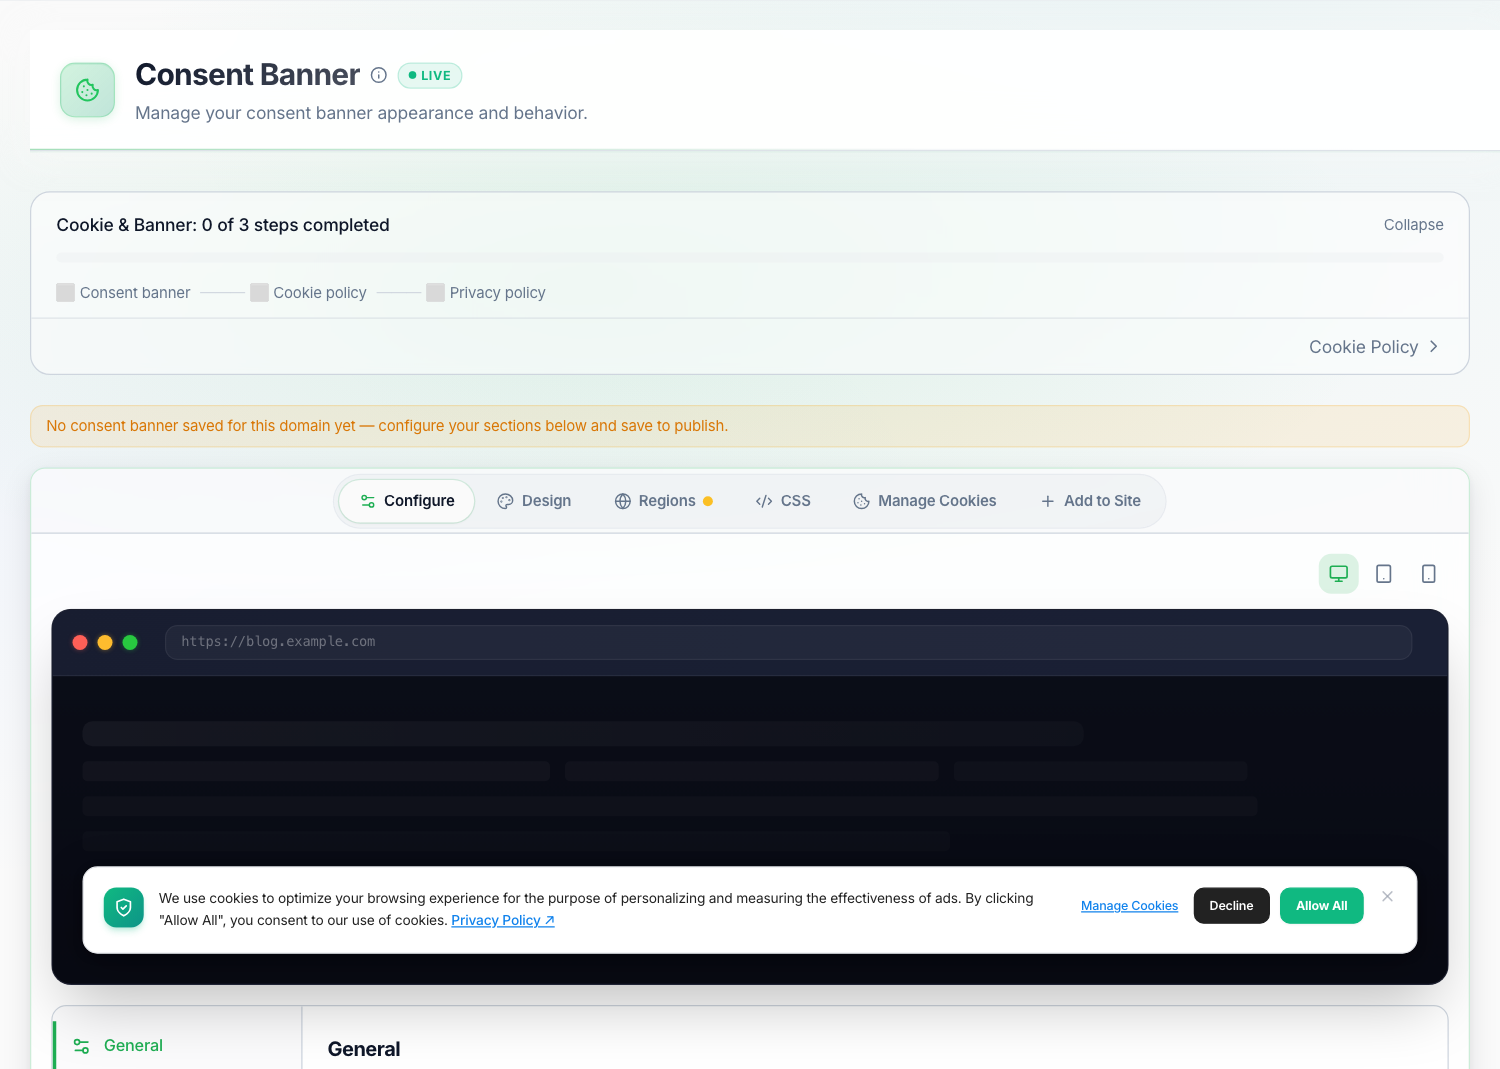Image resolution: width=1500 pixels, height=1069 pixels.
Task: Check the Cookie policy step box
Action: pyautogui.click(x=259, y=292)
